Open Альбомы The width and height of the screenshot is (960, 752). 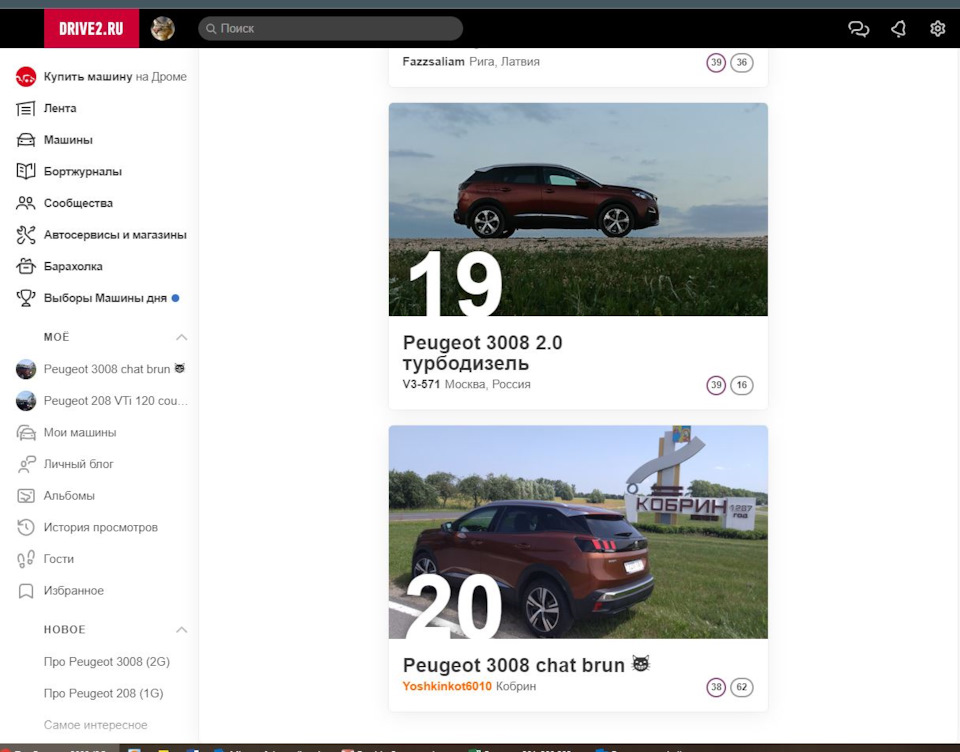pos(69,496)
